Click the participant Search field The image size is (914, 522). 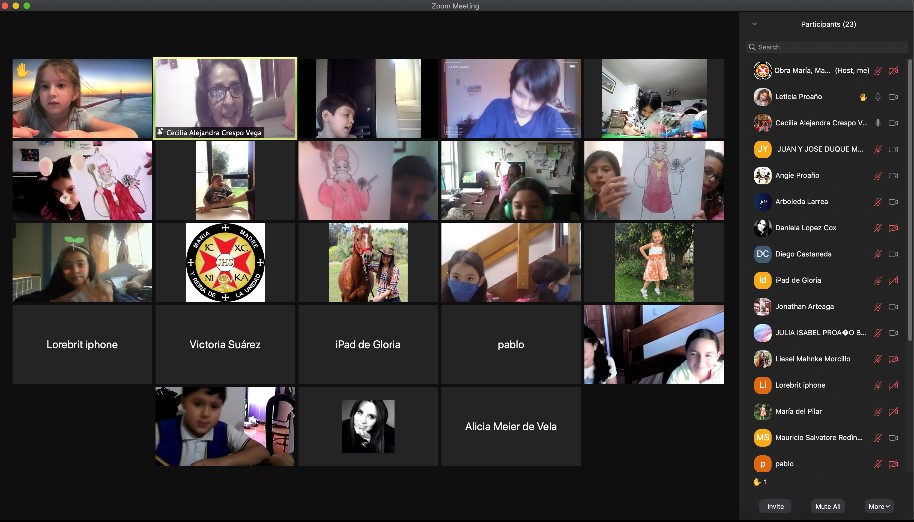830,47
